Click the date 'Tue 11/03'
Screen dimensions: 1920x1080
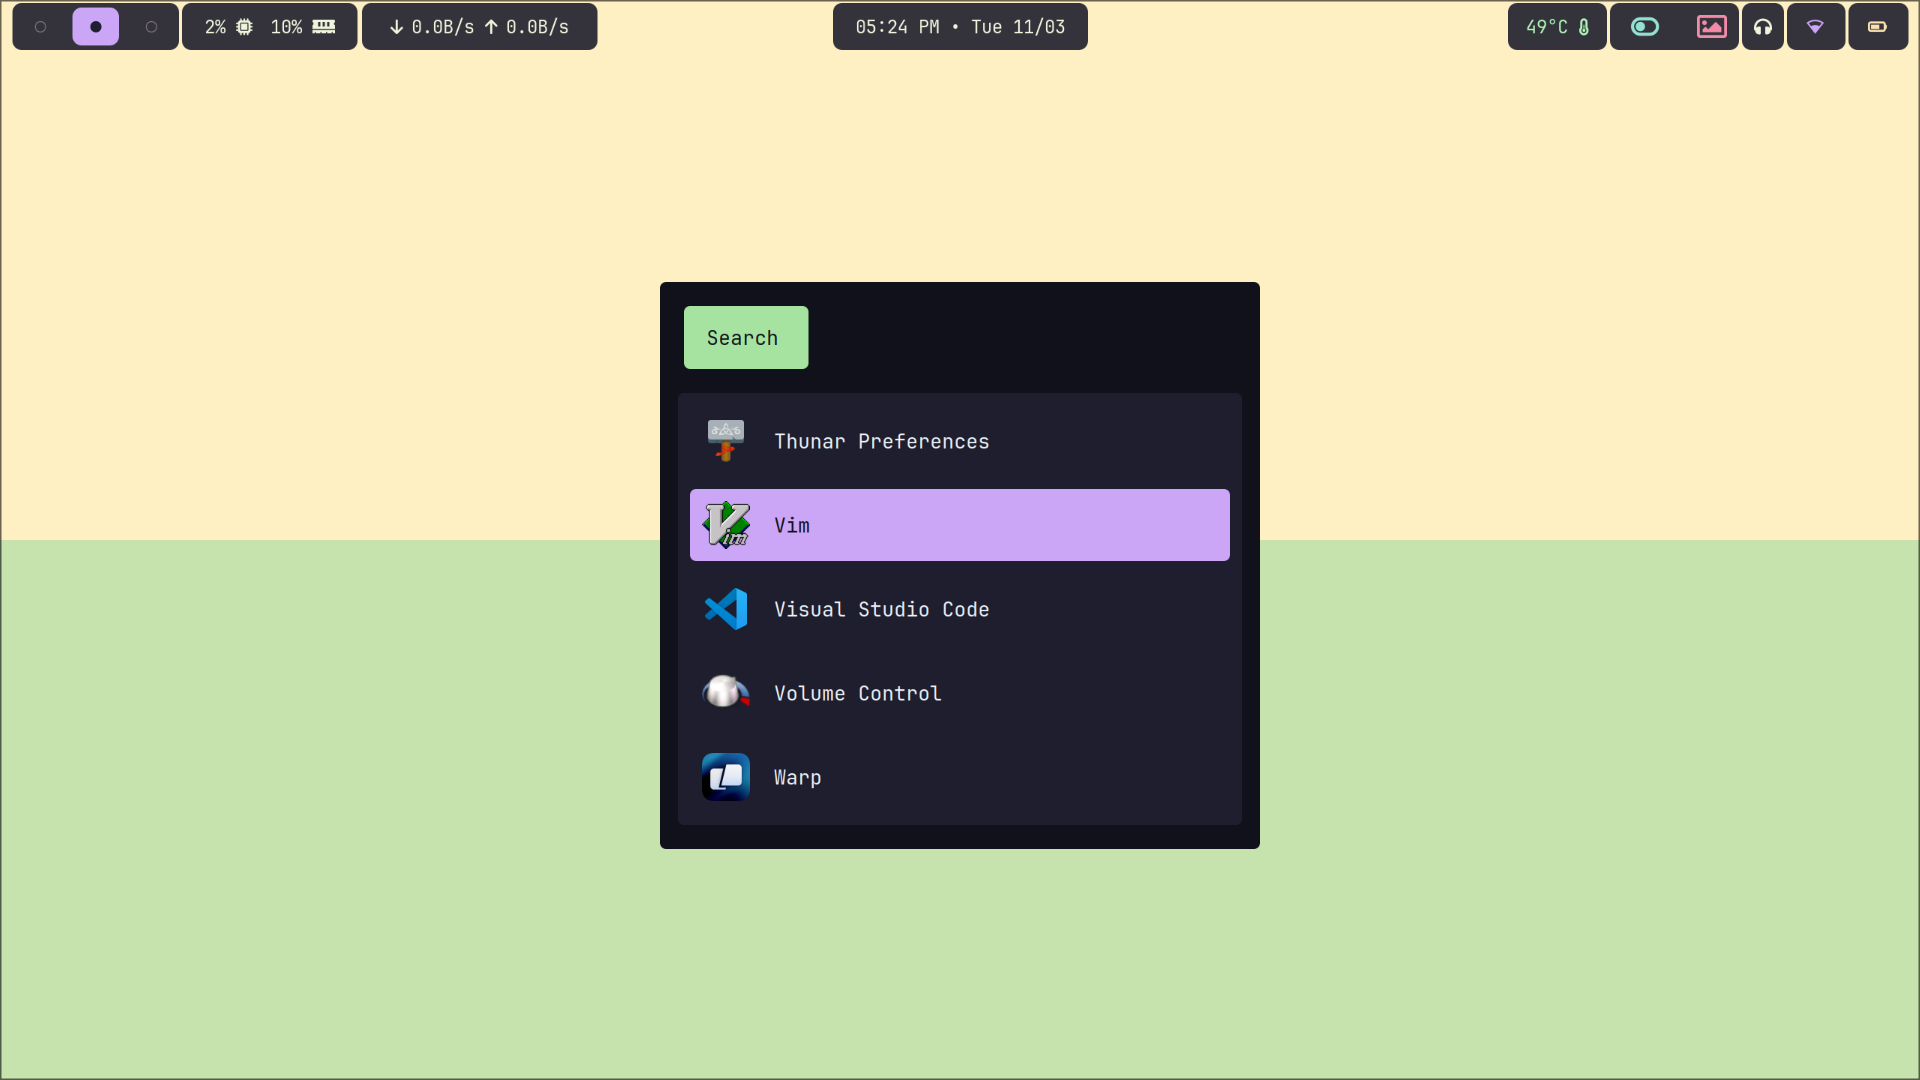1018,27
